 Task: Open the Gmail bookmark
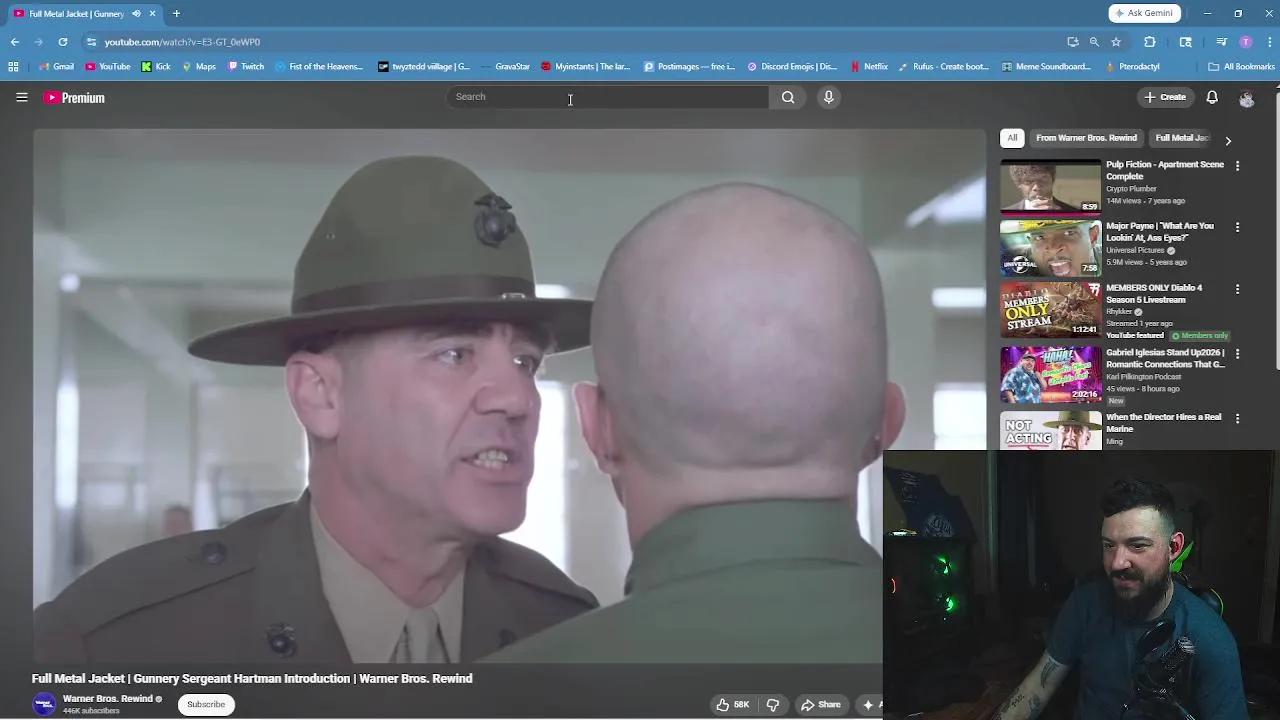pyautogui.click(x=56, y=67)
